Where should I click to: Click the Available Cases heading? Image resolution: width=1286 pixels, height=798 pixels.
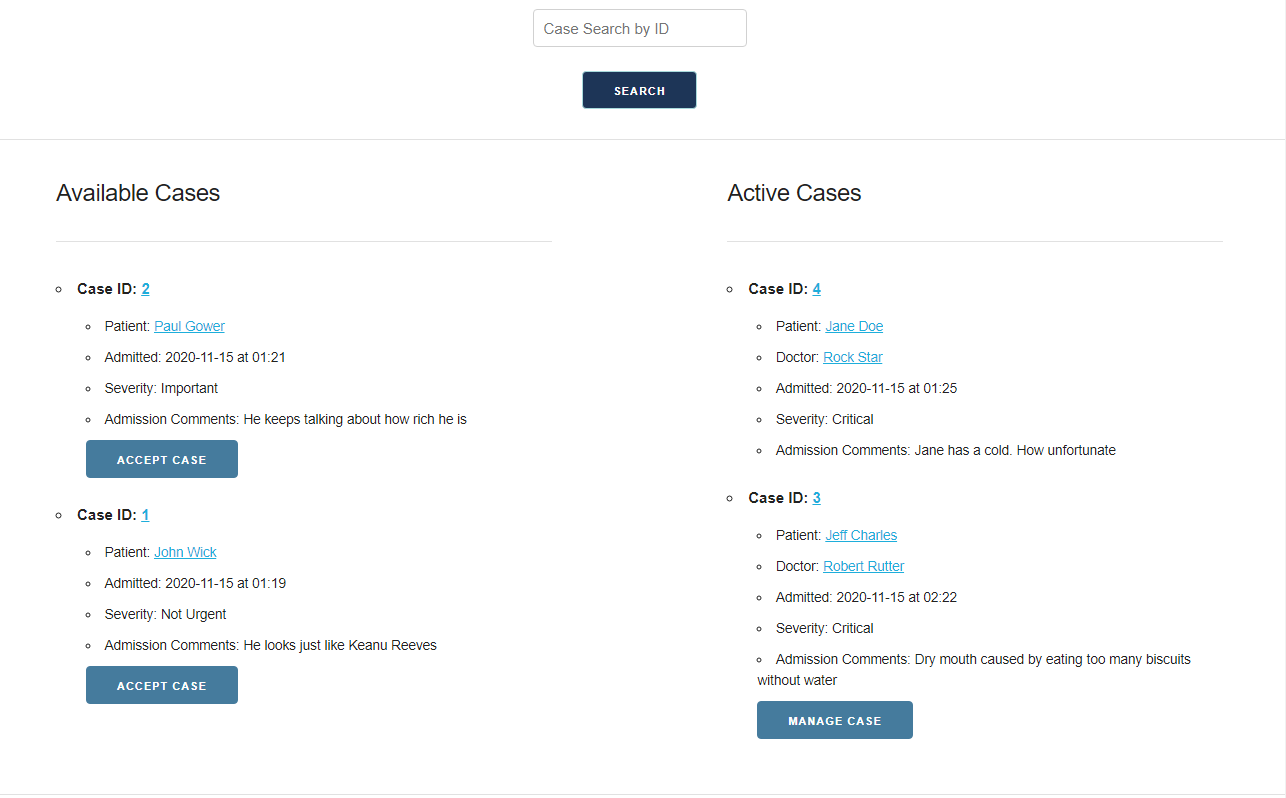coord(138,193)
